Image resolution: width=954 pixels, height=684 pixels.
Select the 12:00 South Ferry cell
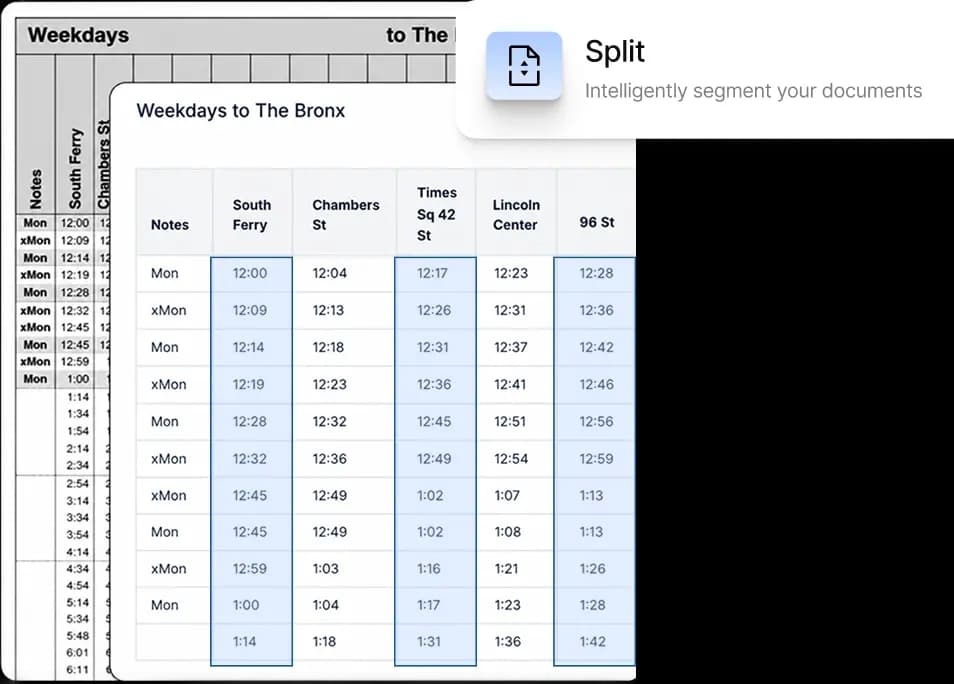[x=251, y=273]
